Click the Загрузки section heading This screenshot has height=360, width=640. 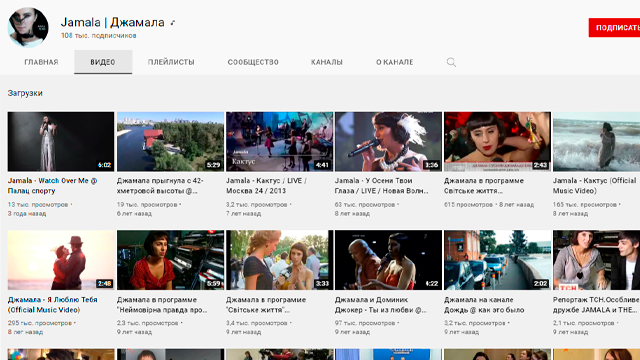click(25, 93)
